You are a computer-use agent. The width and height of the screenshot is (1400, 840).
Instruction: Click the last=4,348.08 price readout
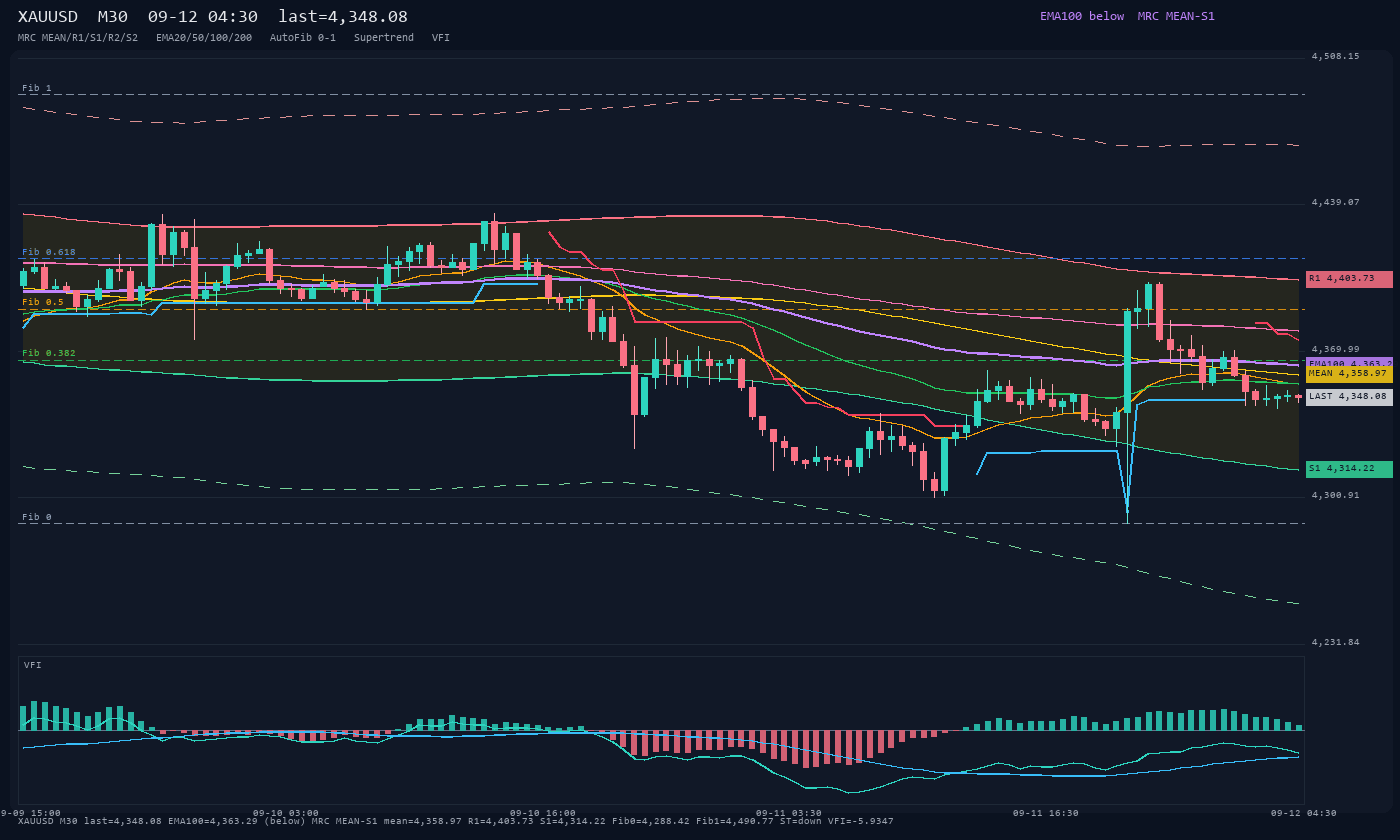343,17
